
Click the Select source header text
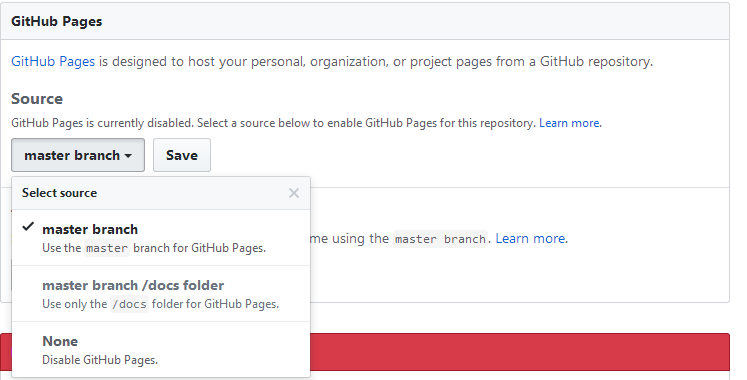60,193
